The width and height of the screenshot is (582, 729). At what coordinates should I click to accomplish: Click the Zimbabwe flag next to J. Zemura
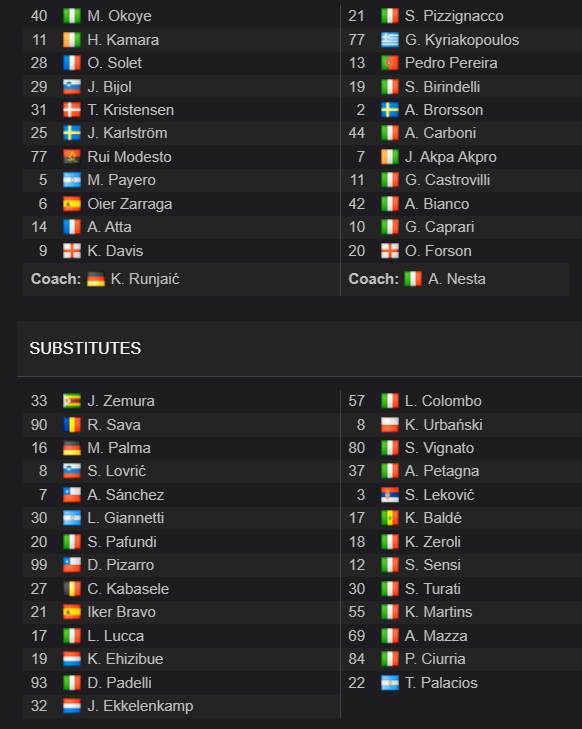pyautogui.click(x=72, y=401)
